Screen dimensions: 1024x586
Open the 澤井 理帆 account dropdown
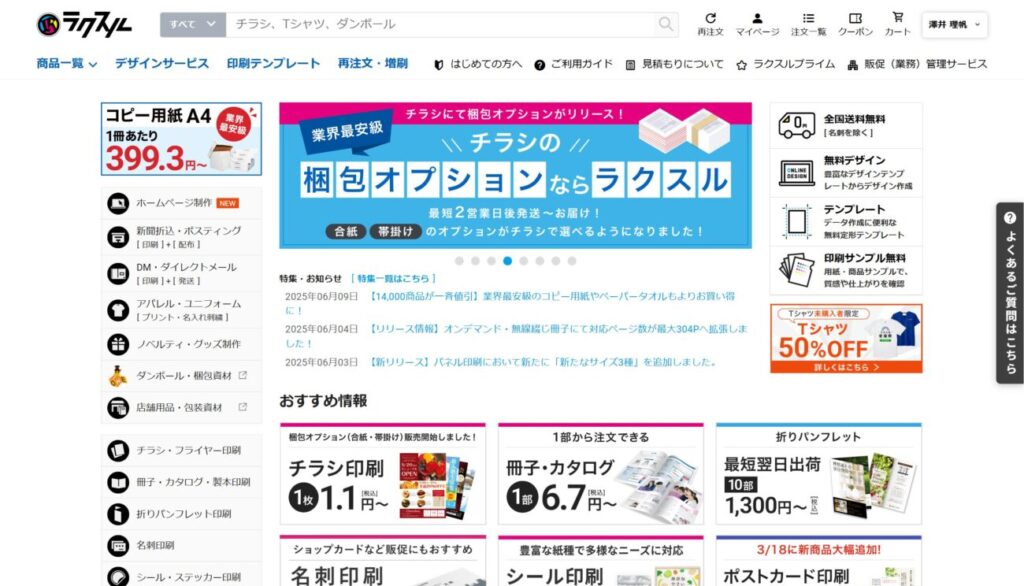click(954, 25)
